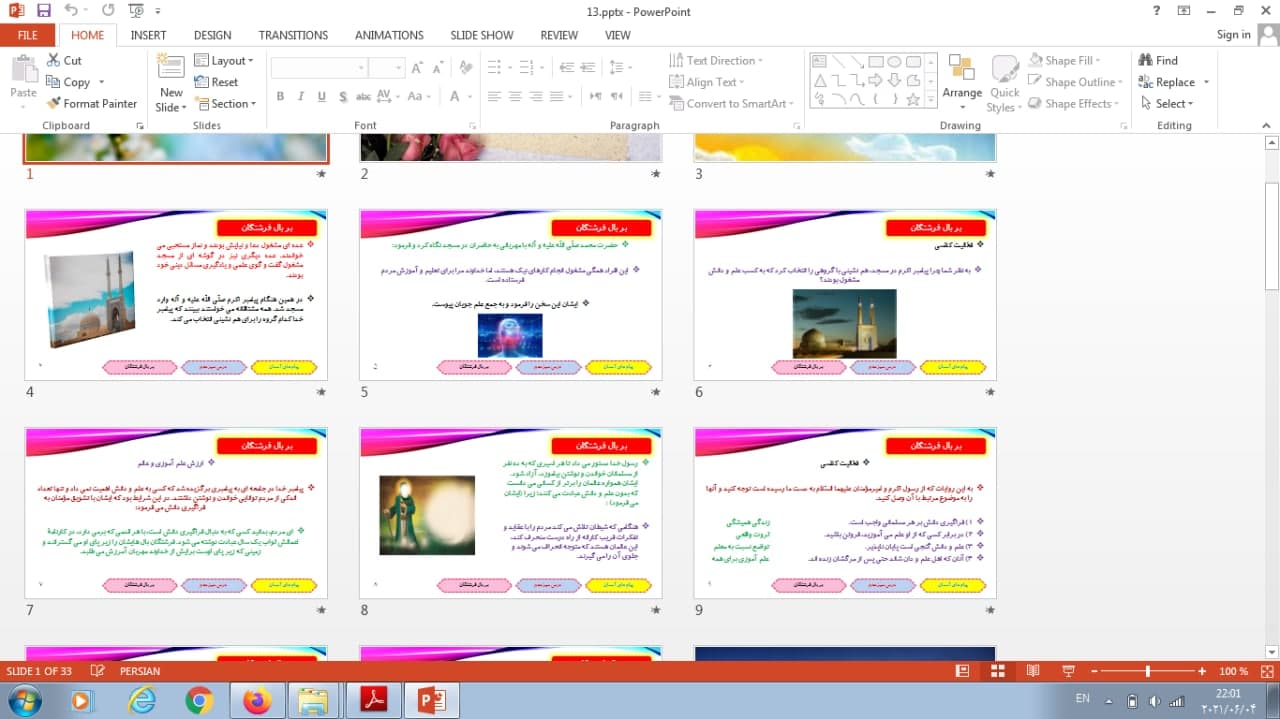Open Reading View from status bar

[1033, 671]
